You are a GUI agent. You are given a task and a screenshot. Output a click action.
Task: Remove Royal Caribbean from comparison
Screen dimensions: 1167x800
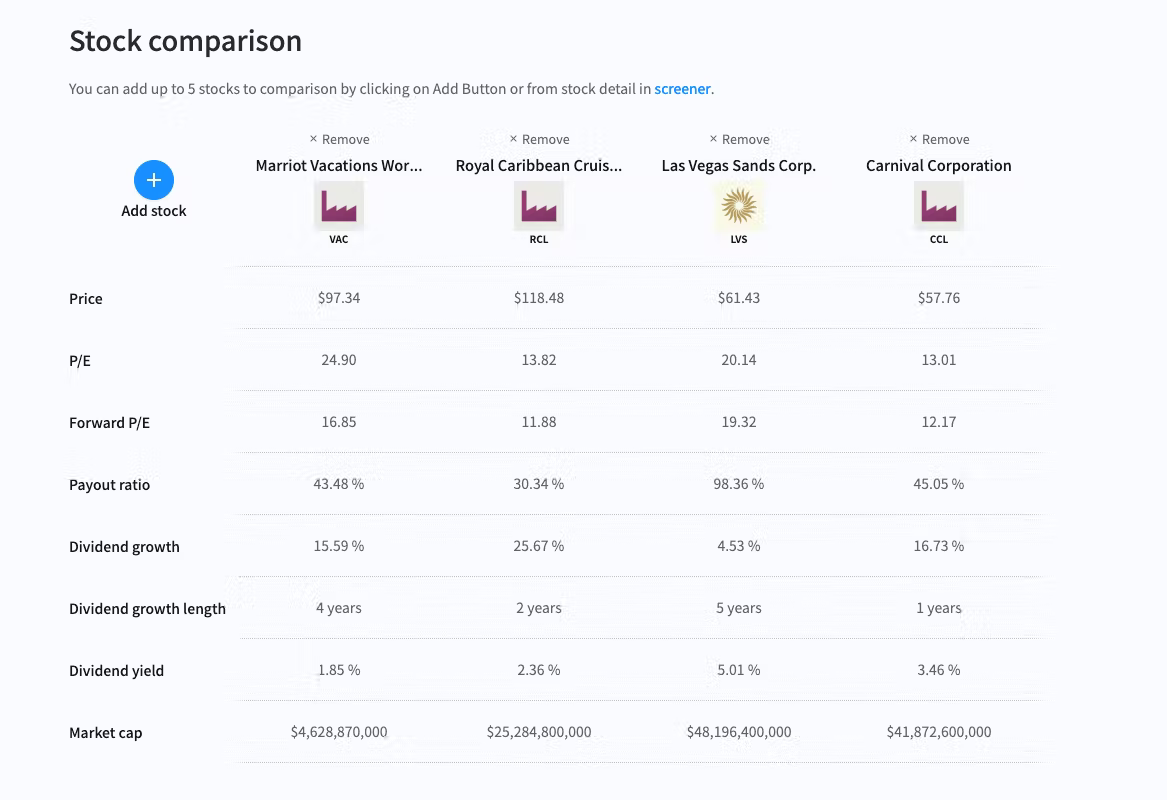pos(539,140)
